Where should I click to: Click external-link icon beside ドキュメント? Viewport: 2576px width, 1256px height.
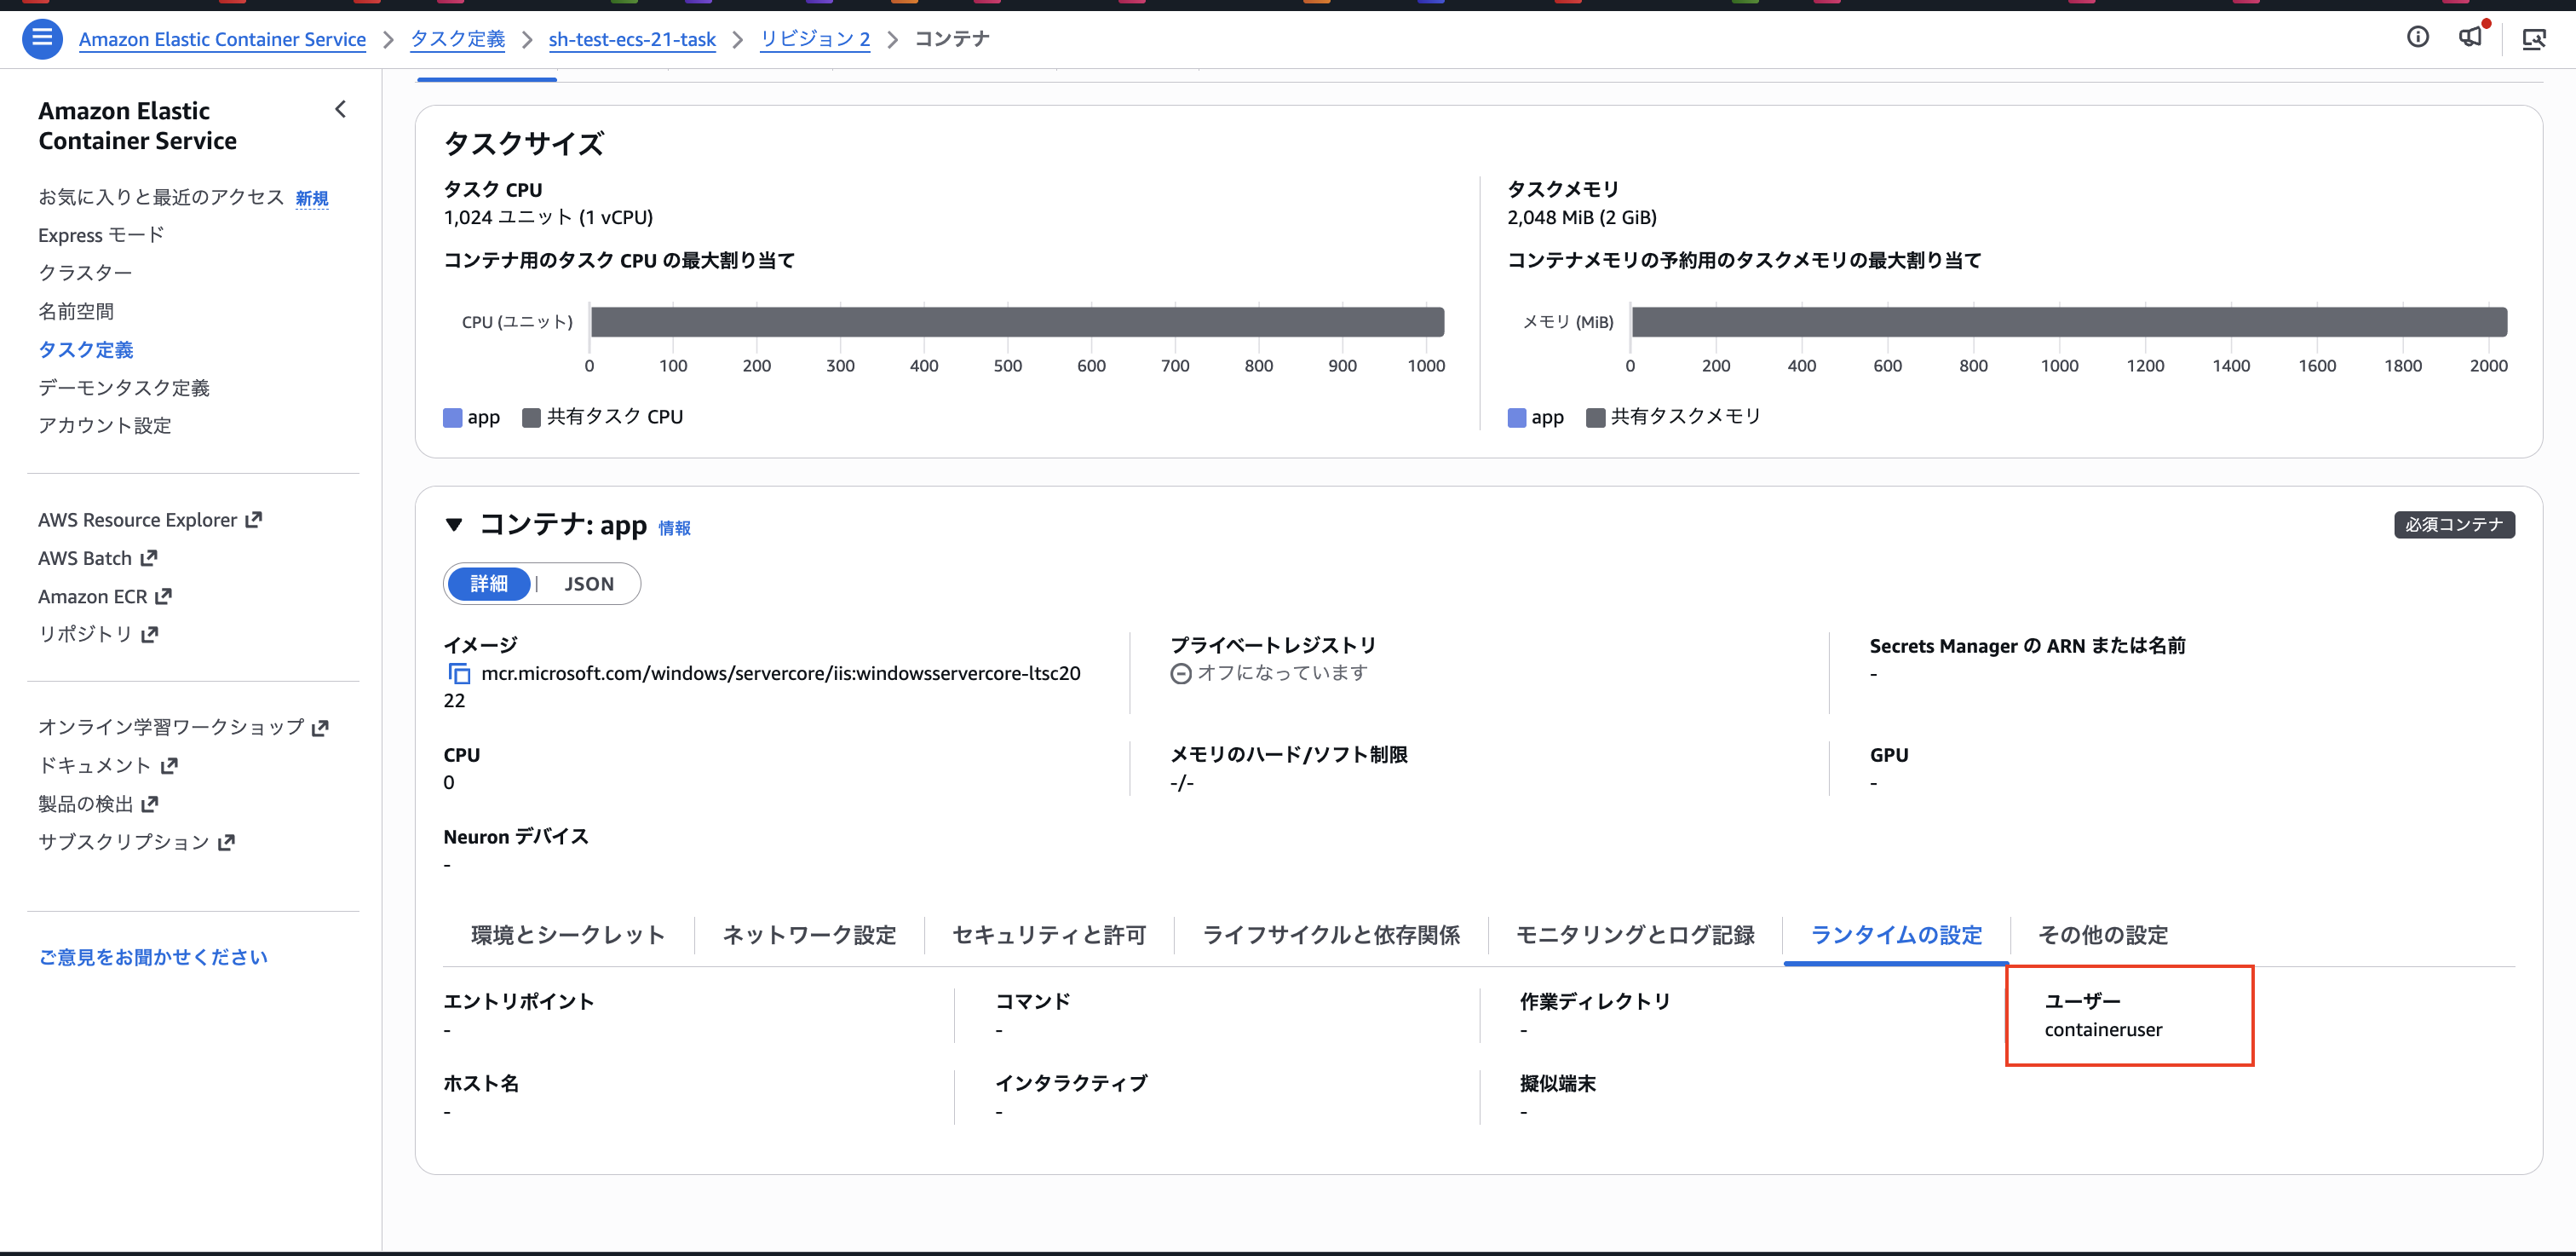point(169,765)
